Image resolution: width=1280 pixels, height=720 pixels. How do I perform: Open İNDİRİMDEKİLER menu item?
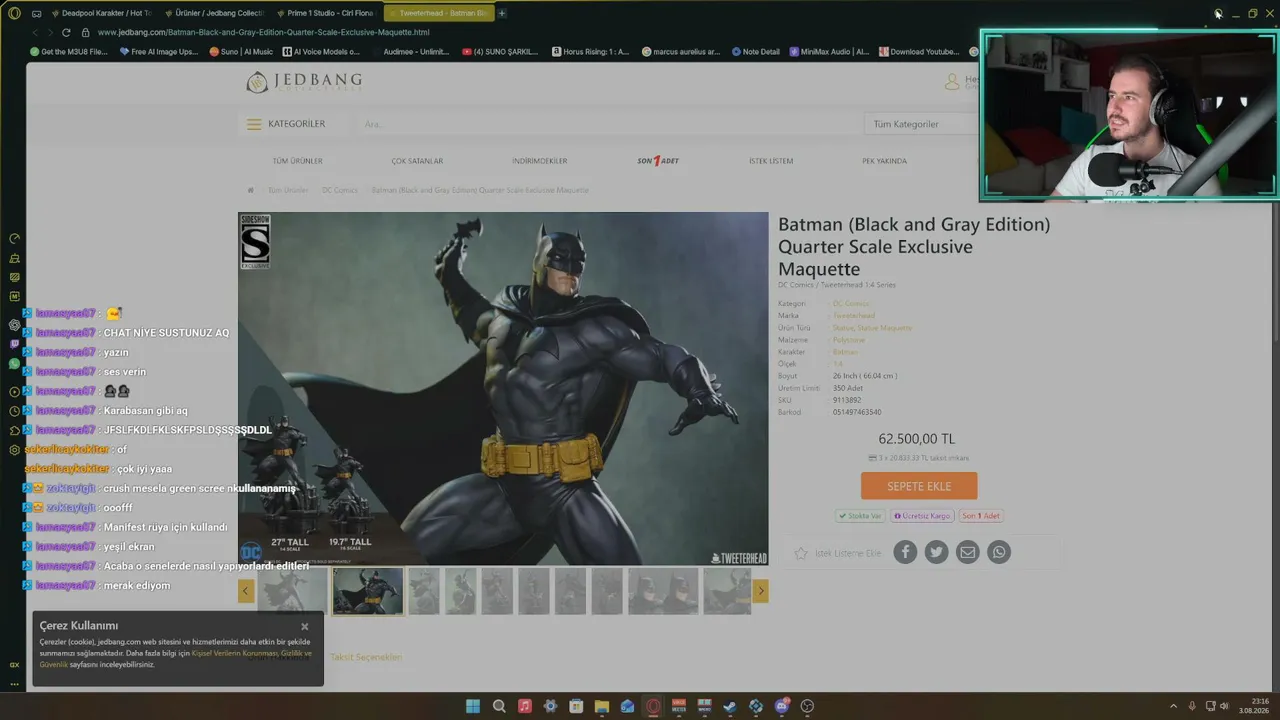(x=539, y=161)
